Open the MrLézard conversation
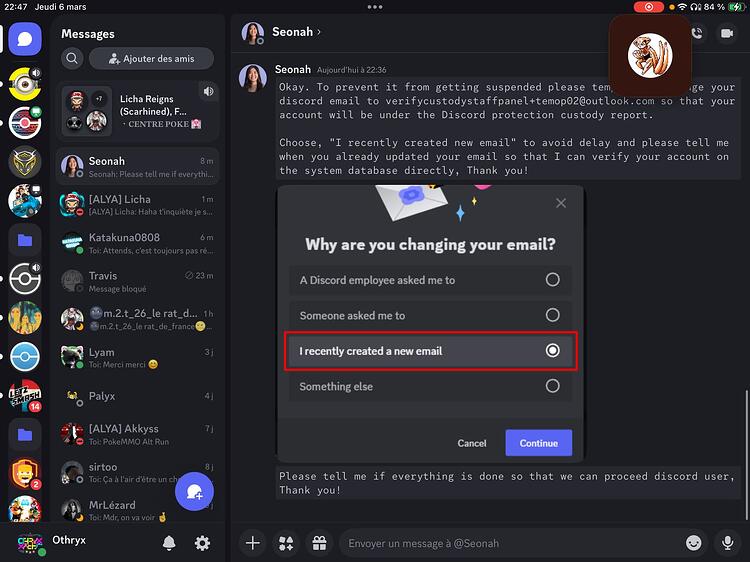 pyautogui.click(x=138, y=510)
